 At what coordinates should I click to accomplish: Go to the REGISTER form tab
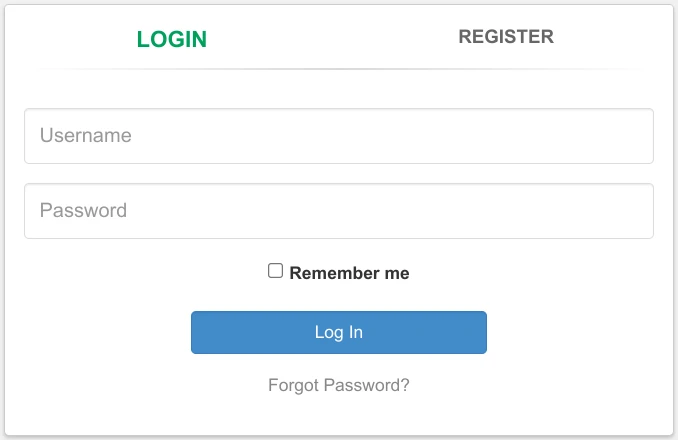[x=505, y=37]
